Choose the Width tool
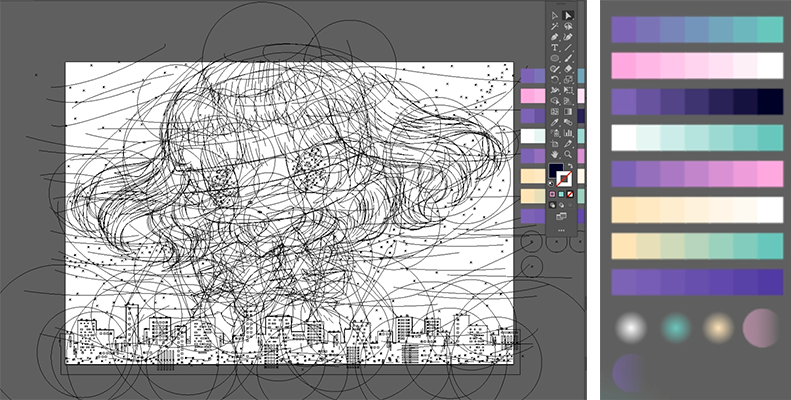Image resolution: width=791 pixels, height=400 pixels. tap(555, 90)
